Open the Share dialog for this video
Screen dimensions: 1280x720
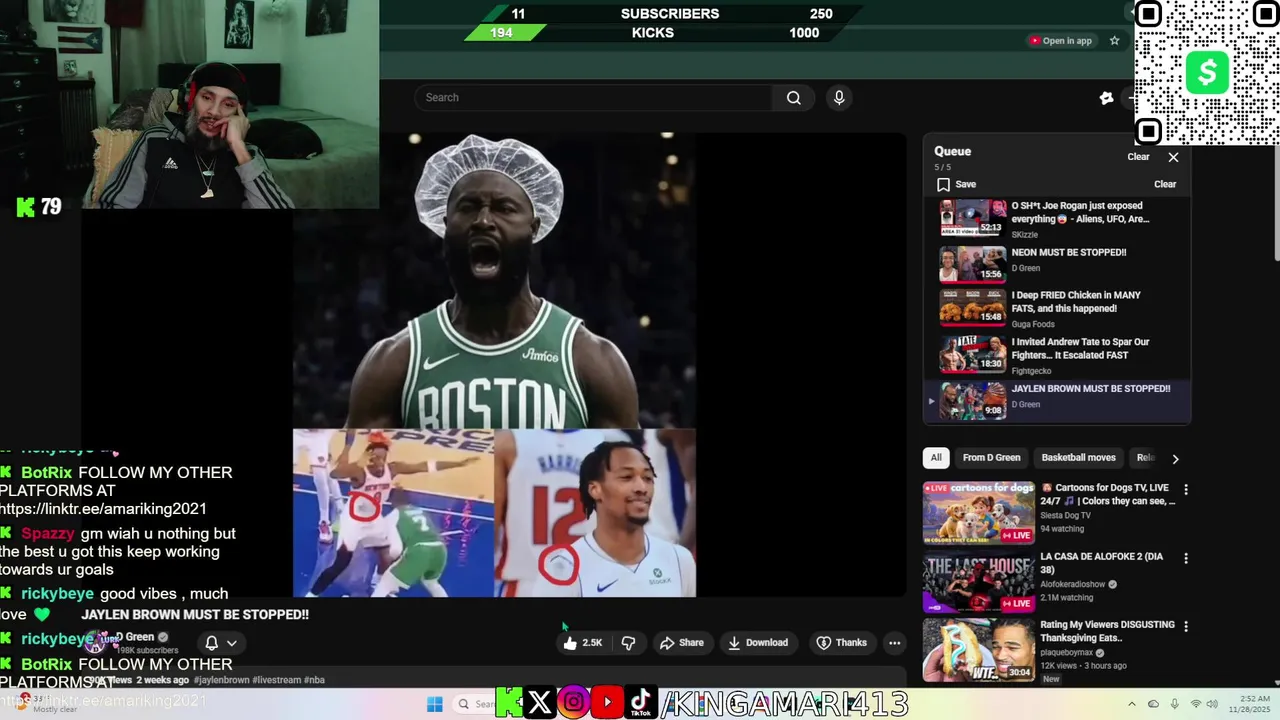point(681,643)
